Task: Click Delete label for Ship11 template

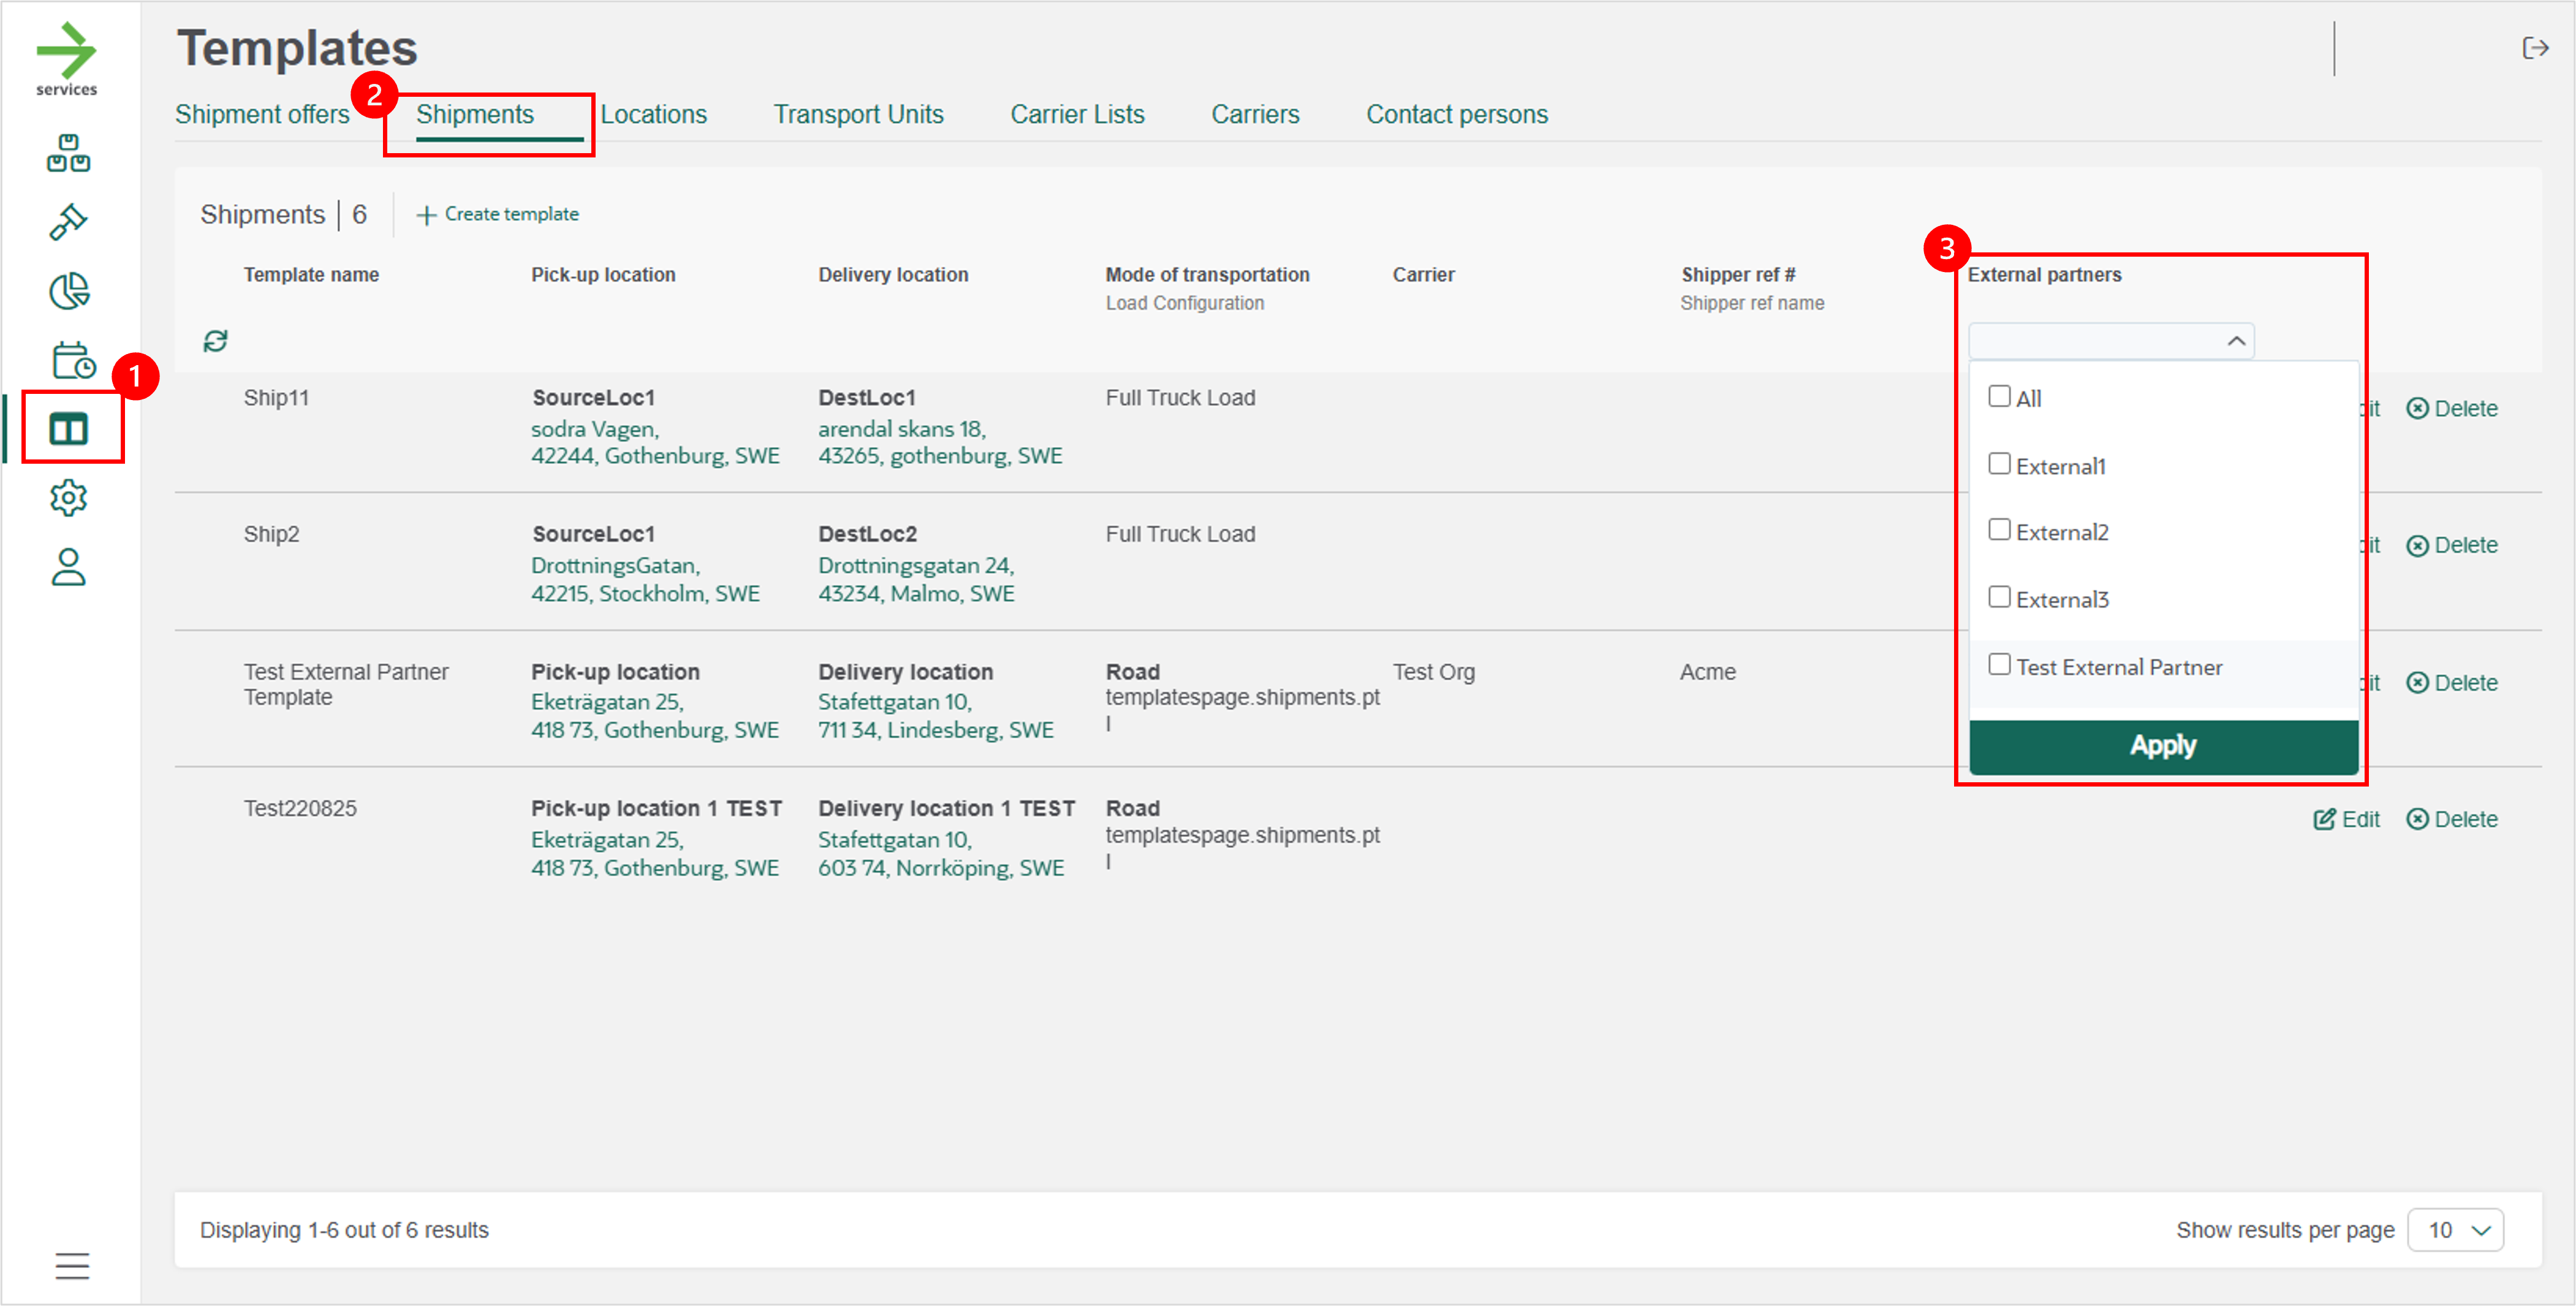Action: point(2465,408)
